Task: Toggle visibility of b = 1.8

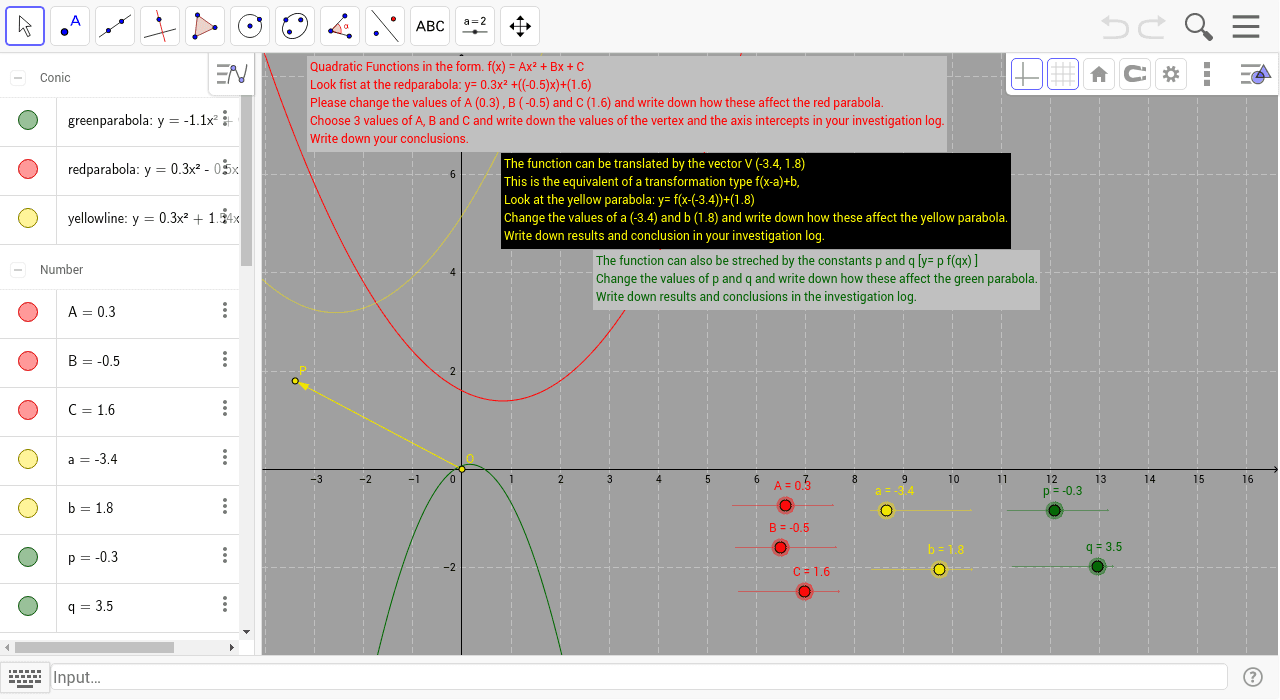Action: (28, 508)
